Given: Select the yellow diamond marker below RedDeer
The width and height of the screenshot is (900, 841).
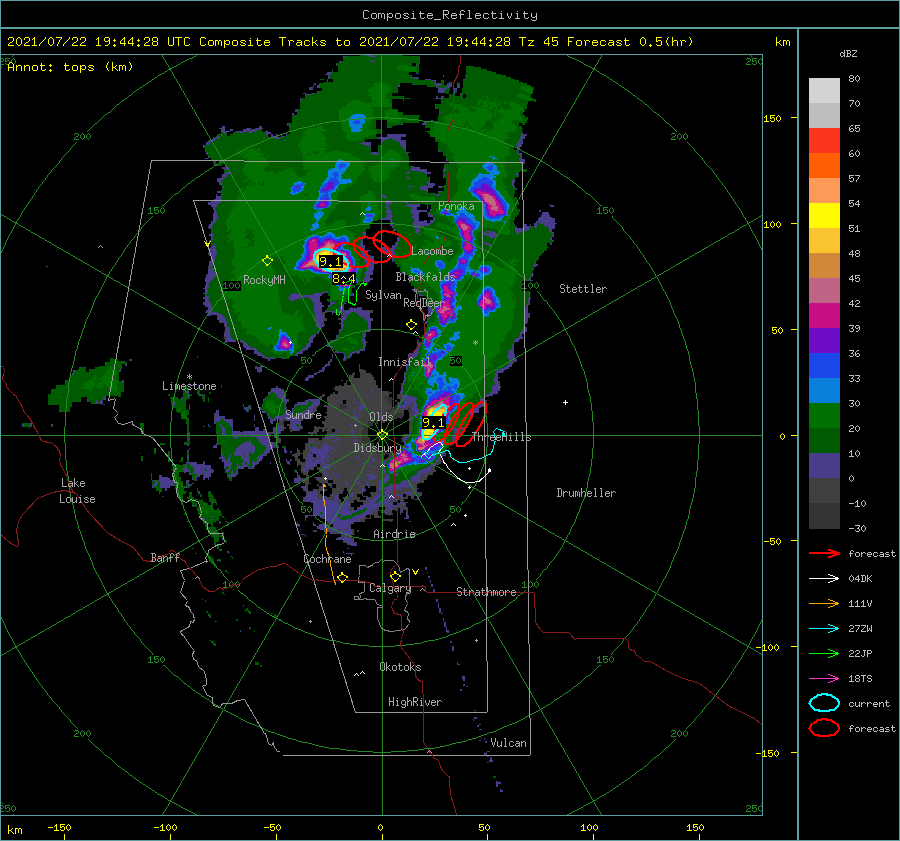Looking at the screenshot, I should [x=411, y=325].
